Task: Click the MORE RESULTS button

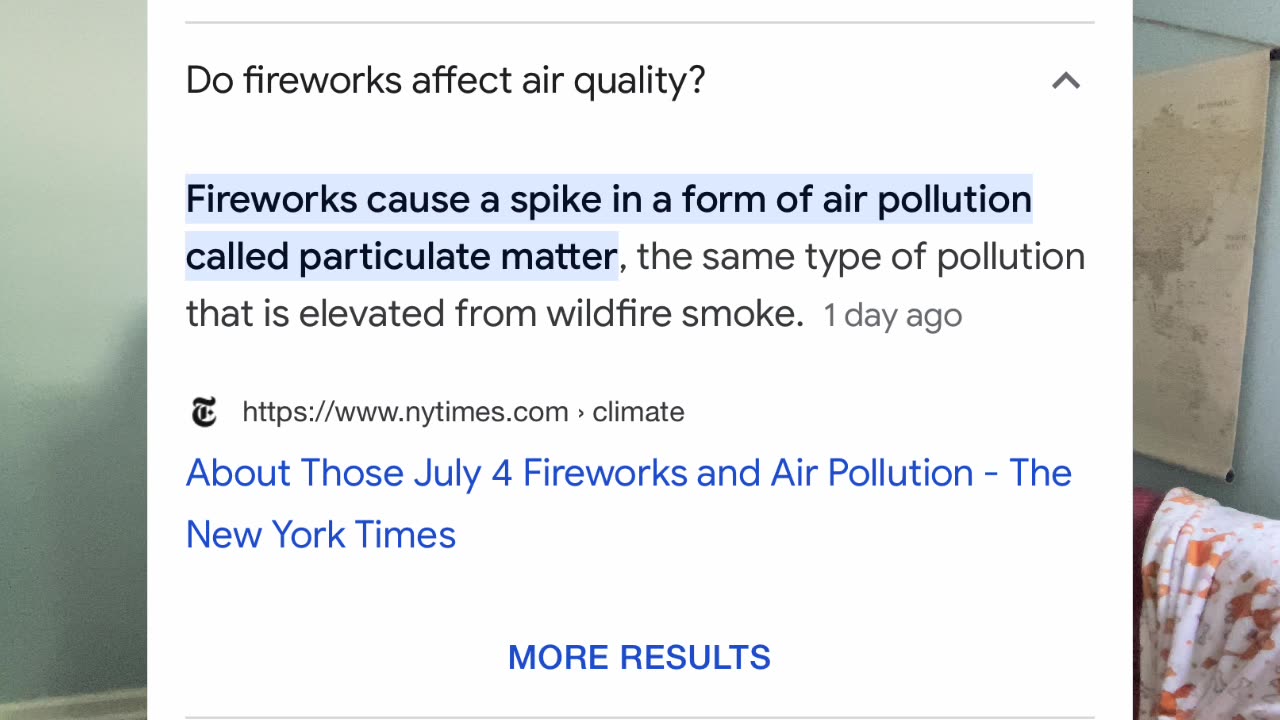Action: (639, 657)
